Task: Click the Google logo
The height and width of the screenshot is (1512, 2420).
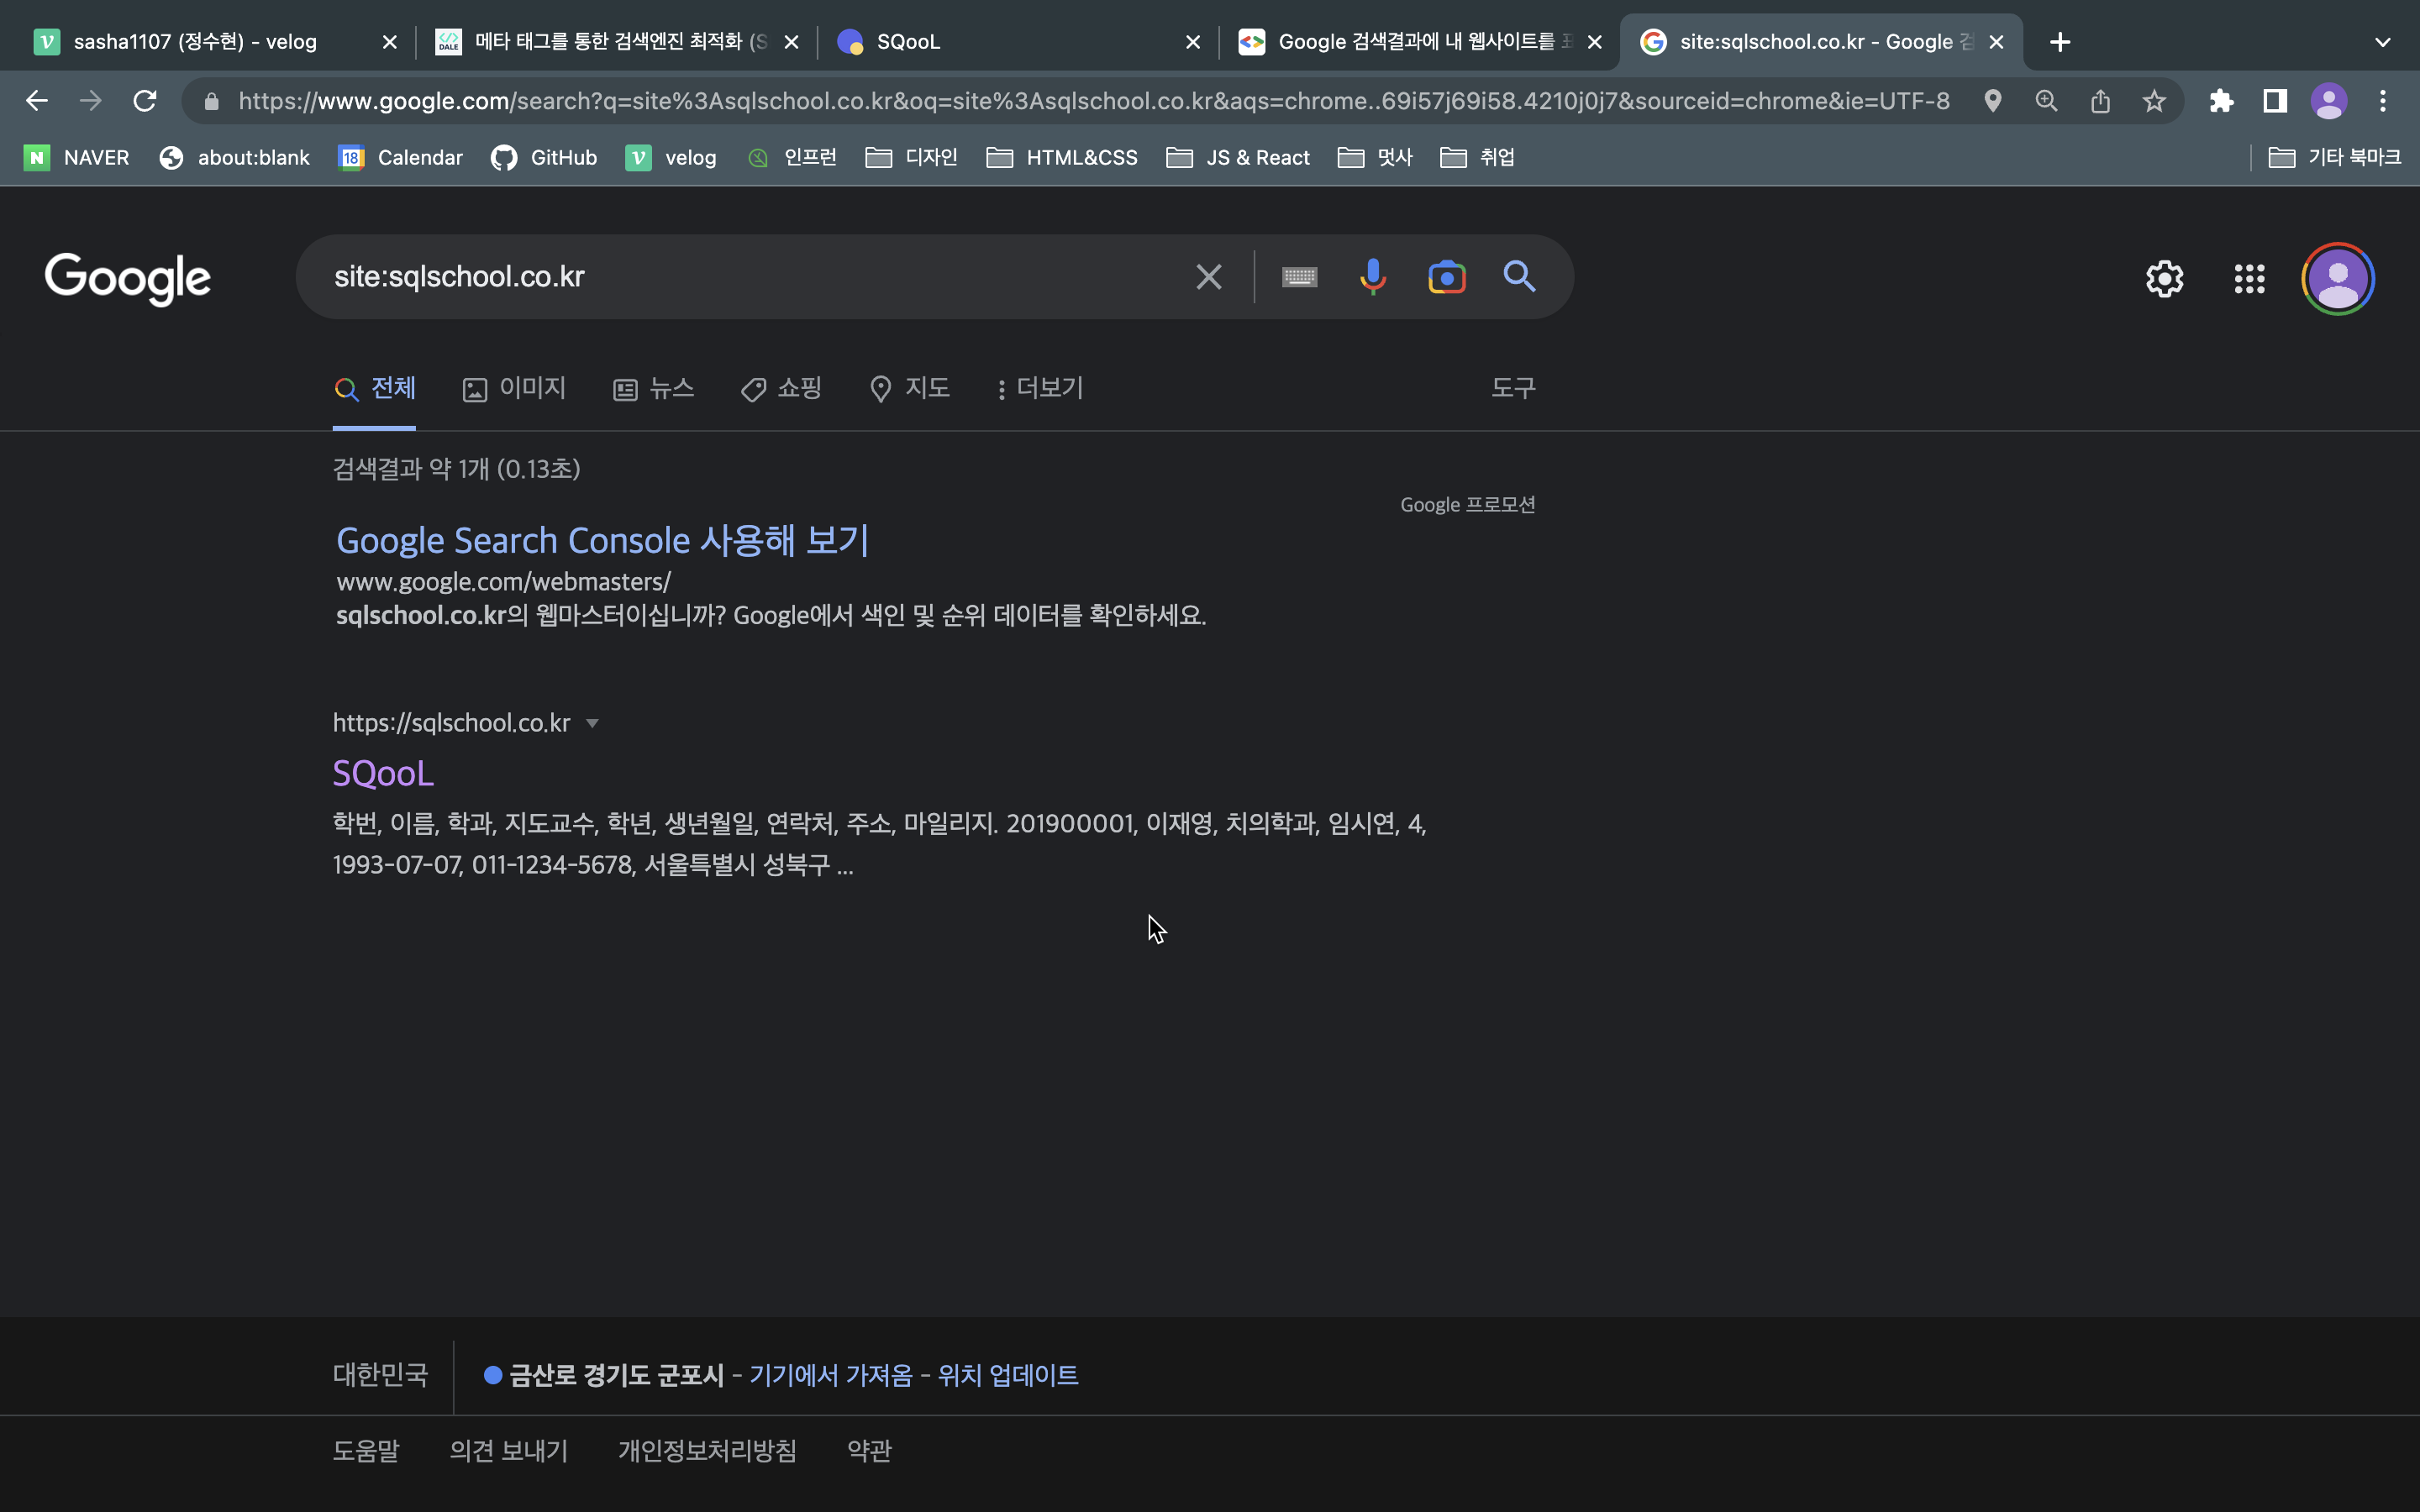Action: (128, 279)
